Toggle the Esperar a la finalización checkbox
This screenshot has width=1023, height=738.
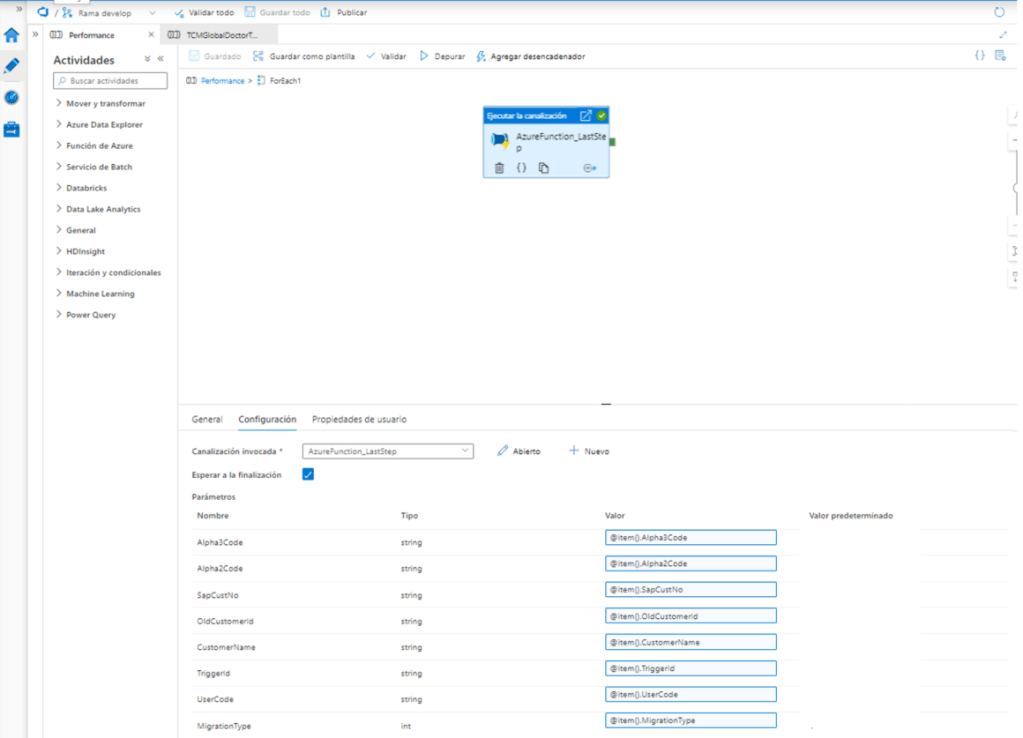308,475
